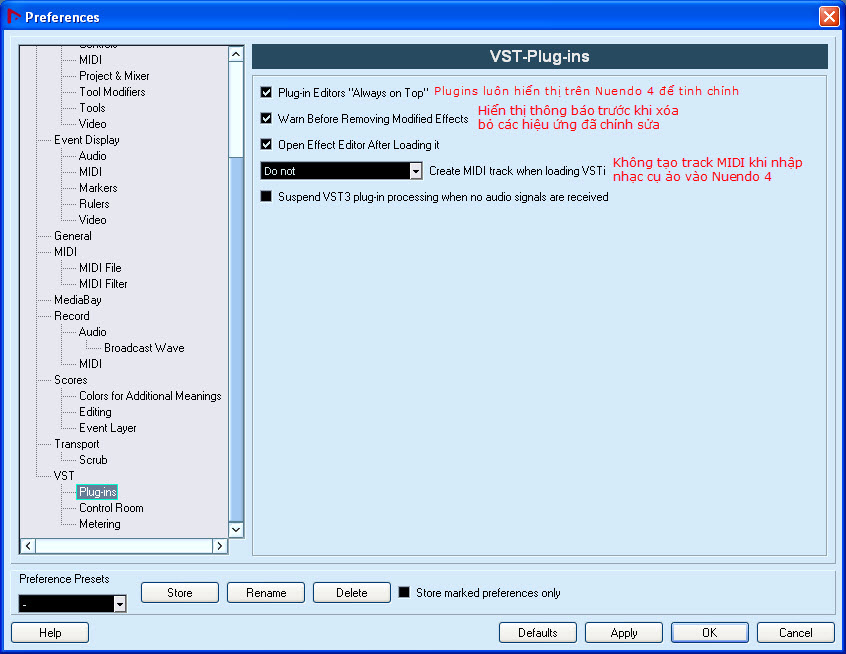Select the MIDI entry above Project & Mixer
Image resolution: width=846 pixels, height=654 pixels.
[90, 60]
